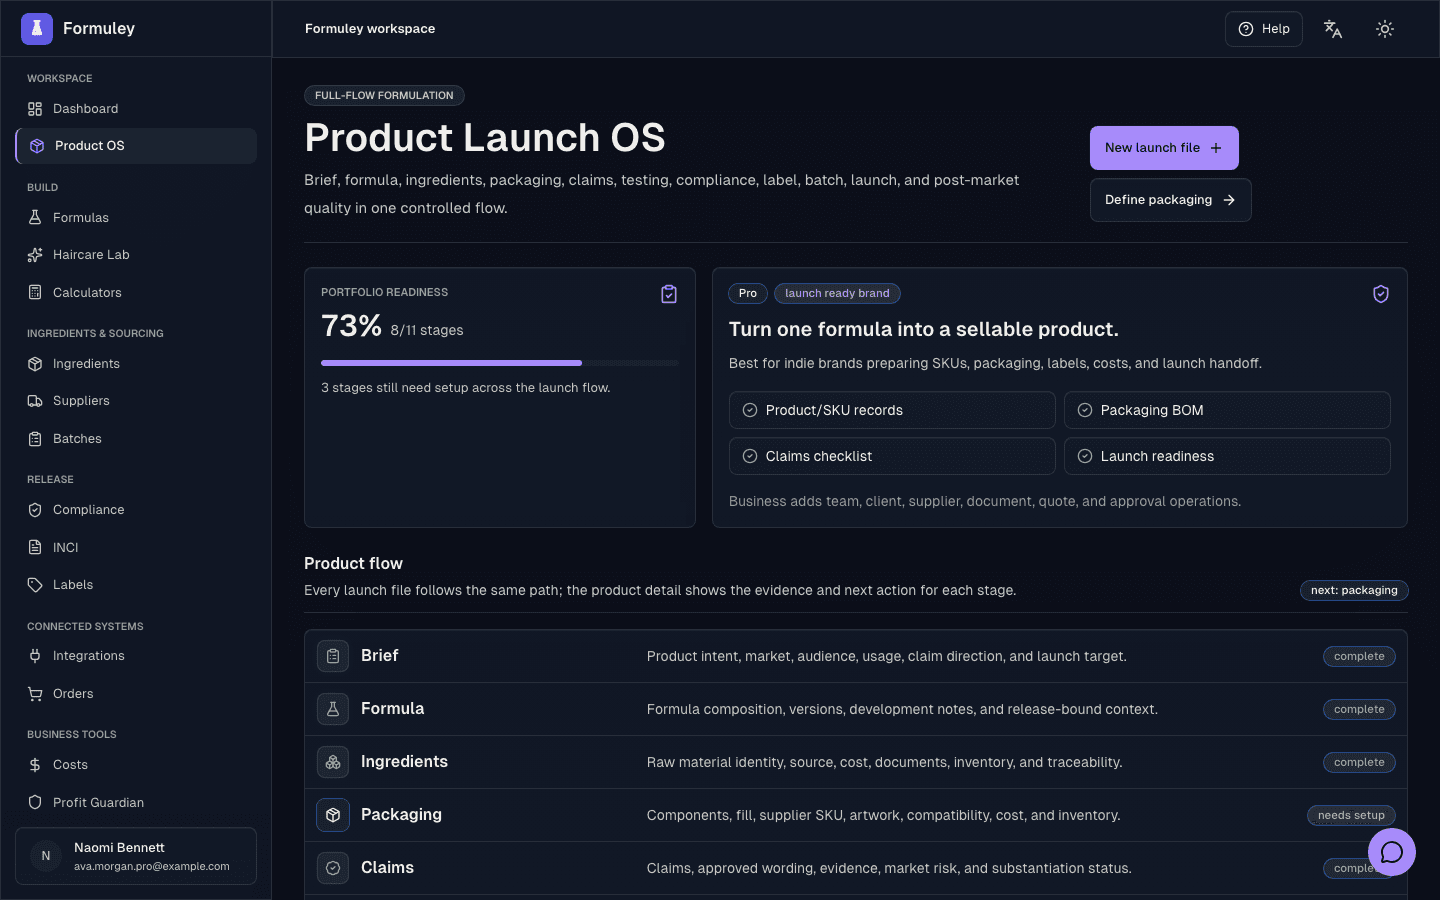Click the next: packaging badge
Viewport: 1440px width, 900px height.
point(1354,590)
